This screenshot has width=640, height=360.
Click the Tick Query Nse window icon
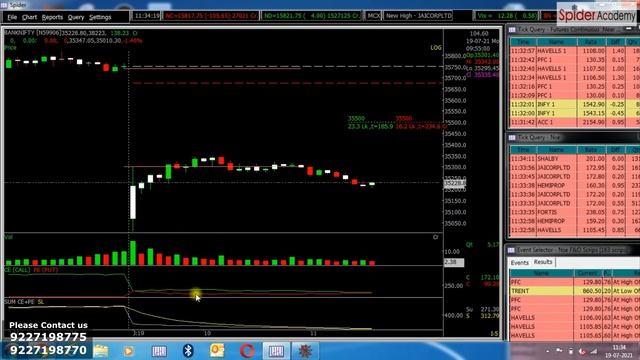[x=512, y=138]
